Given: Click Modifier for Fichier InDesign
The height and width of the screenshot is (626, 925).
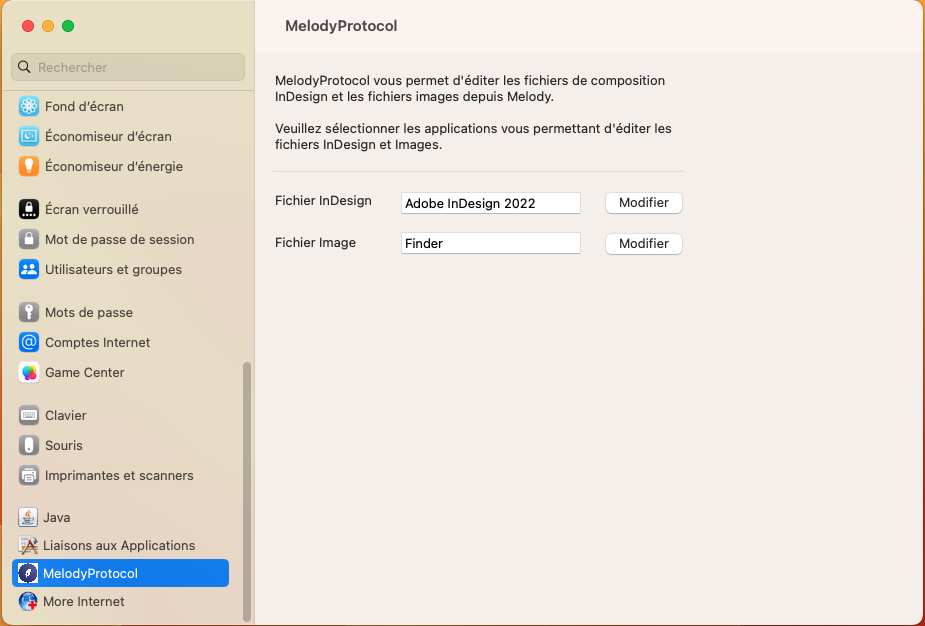Looking at the screenshot, I should (643, 202).
